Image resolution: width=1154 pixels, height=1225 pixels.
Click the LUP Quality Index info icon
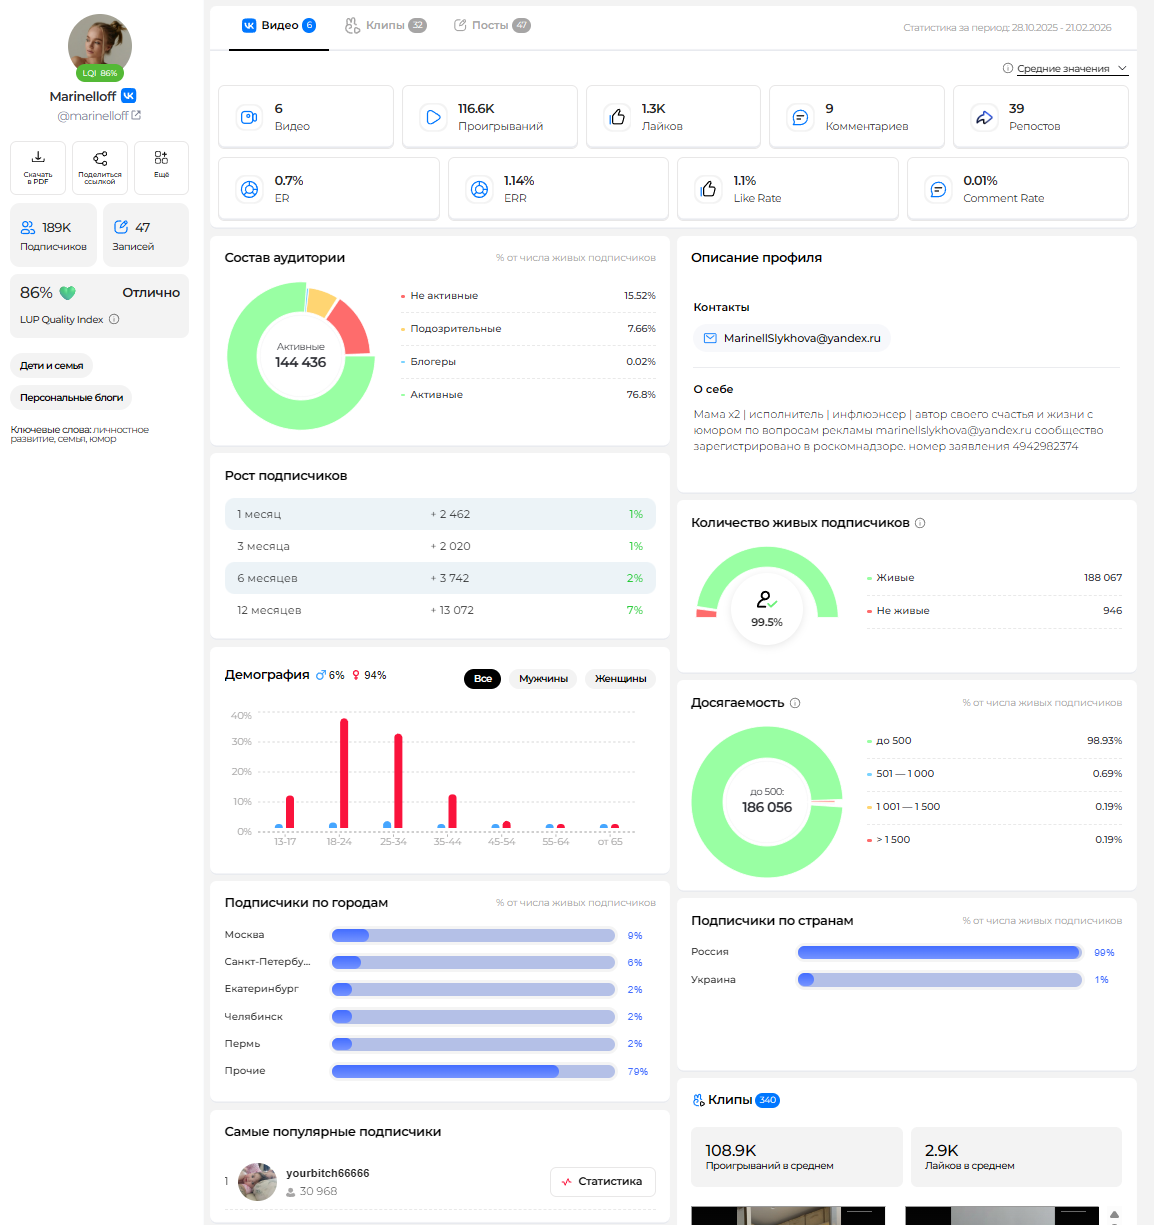point(114,320)
